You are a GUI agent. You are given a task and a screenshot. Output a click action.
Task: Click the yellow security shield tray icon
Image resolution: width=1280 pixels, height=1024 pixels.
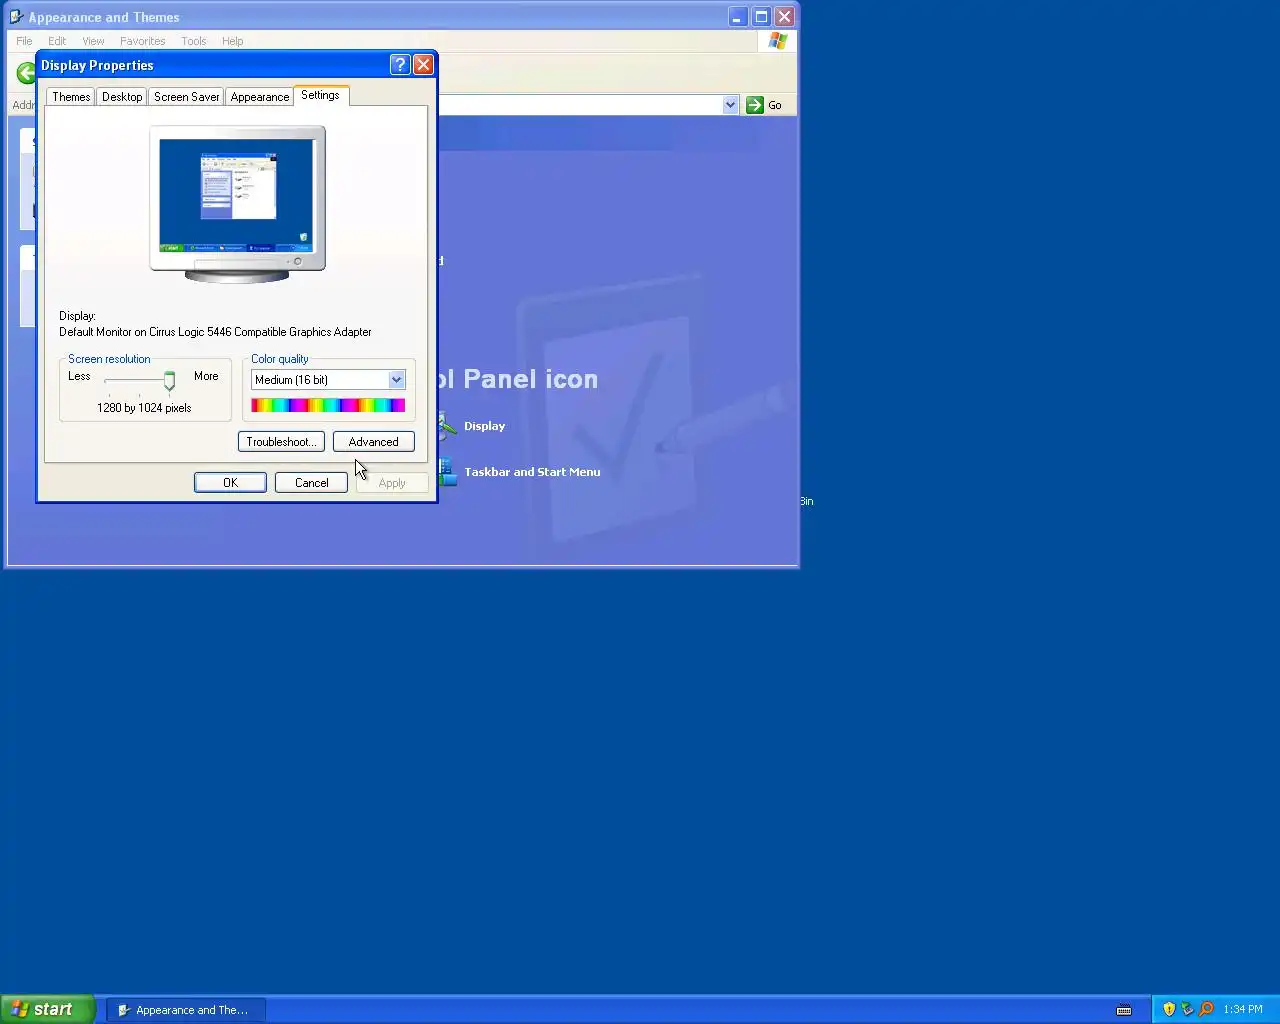pyautogui.click(x=1169, y=1009)
